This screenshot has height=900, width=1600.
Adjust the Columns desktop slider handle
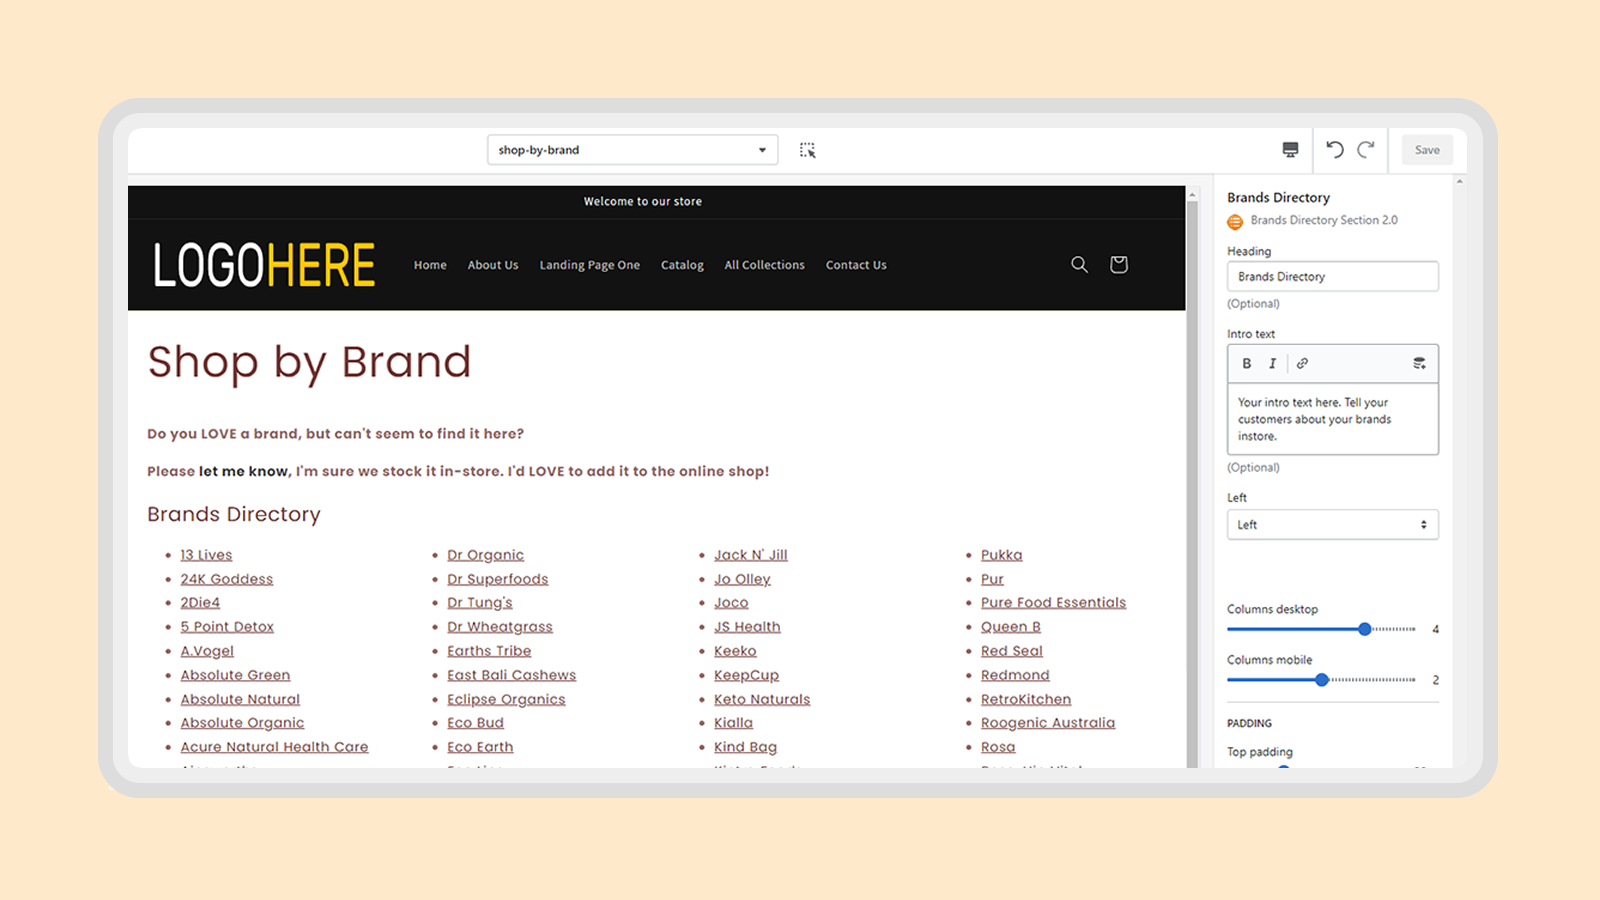[x=1365, y=629]
